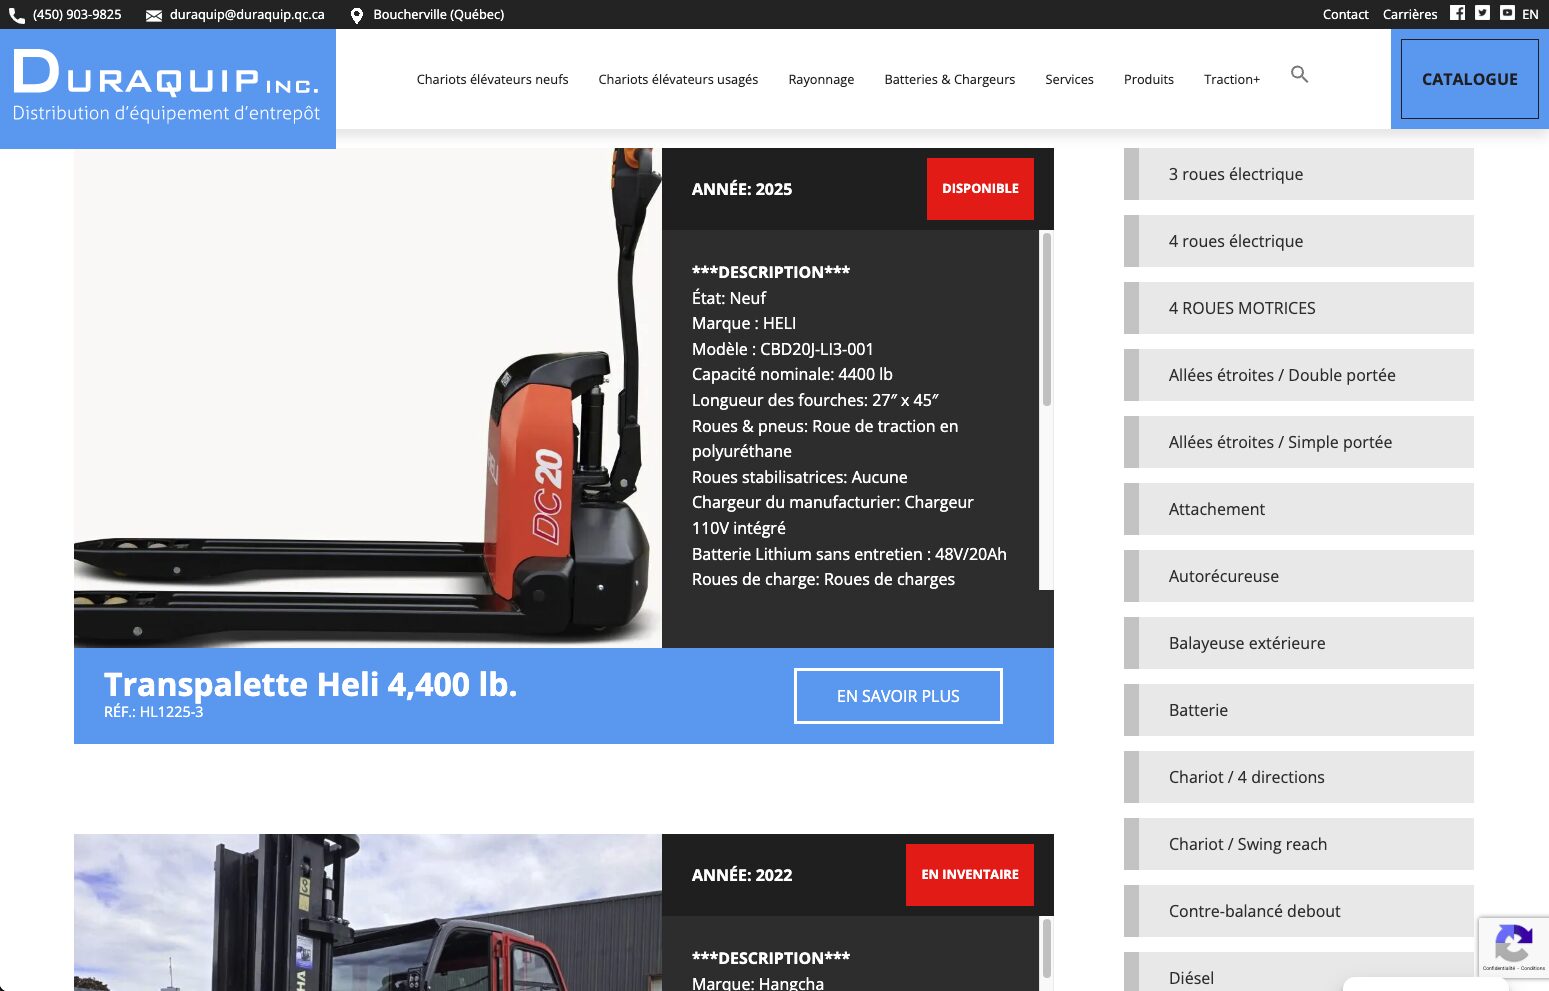Open the Traction+ menu item
The image size is (1549, 991).
coord(1231,79)
